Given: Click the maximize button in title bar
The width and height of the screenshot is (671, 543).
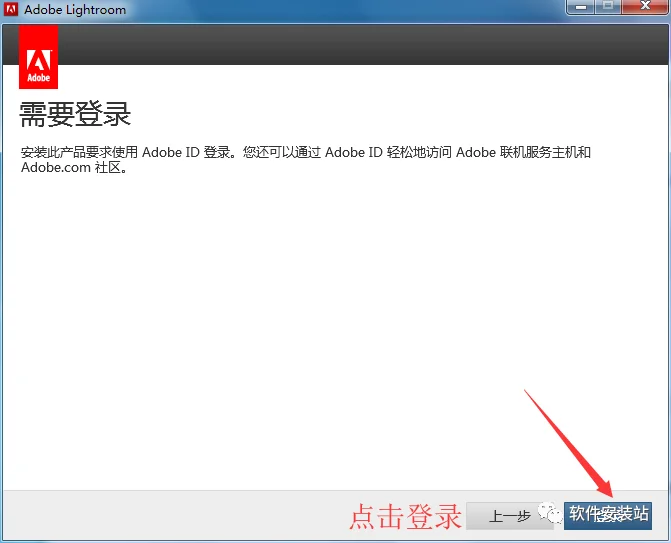Looking at the screenshot, I should [608, 6].
